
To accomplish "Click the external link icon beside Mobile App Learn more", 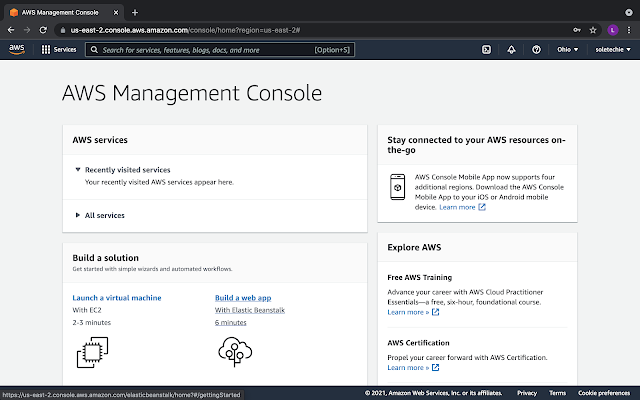I will click(482, 207).
